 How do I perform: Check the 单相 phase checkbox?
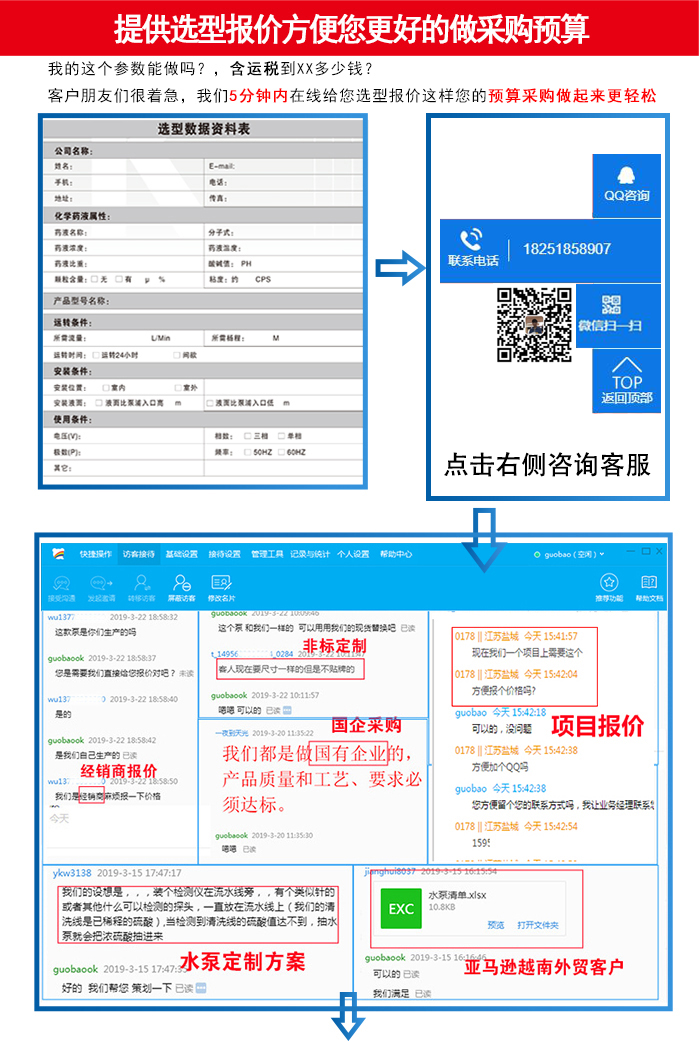click(x=281, y=436)
